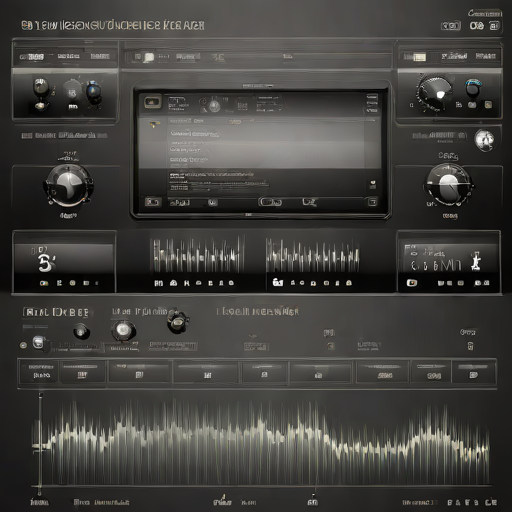Click the small blue-ringed knob in top-right panel
The height and width of the screenshot is (512, 512).
point(473,87)
